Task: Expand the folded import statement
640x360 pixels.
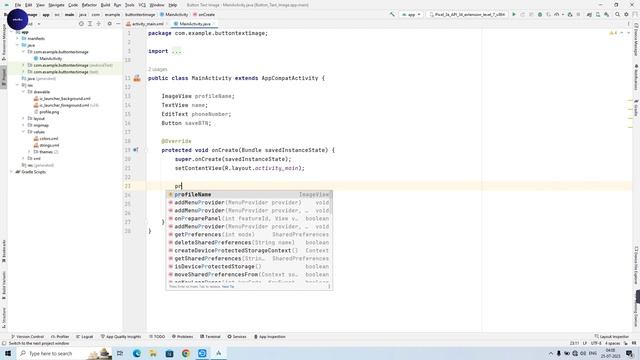Action: tap(176, 51)
